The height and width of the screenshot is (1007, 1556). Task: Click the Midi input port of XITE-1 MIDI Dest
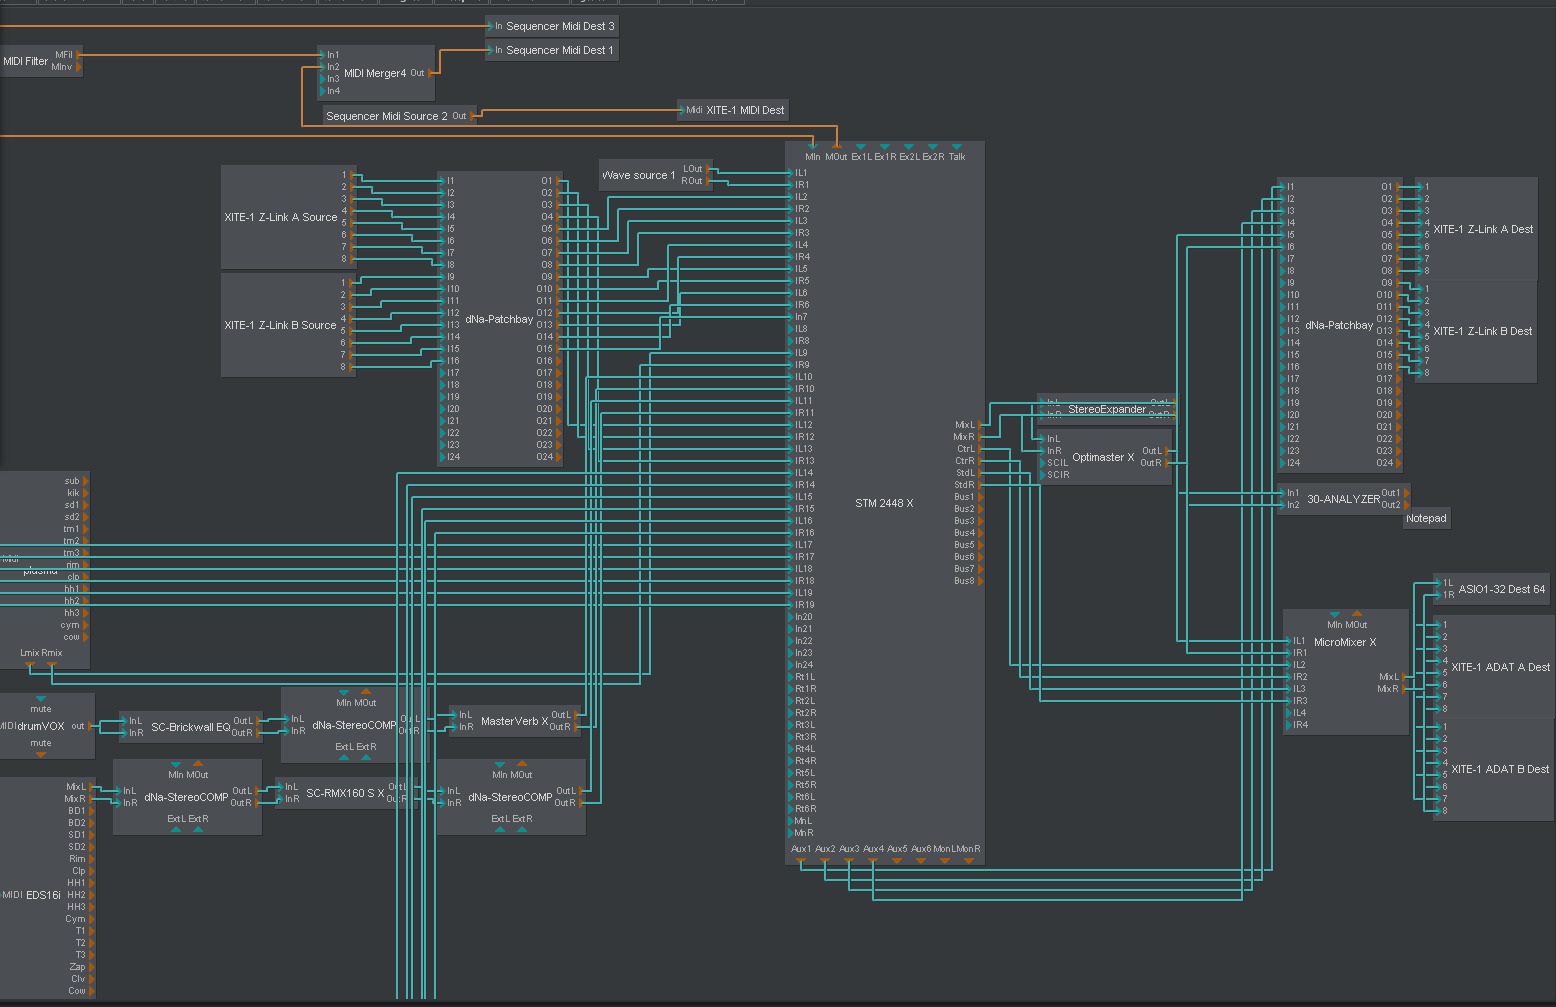tap(682, 110)
